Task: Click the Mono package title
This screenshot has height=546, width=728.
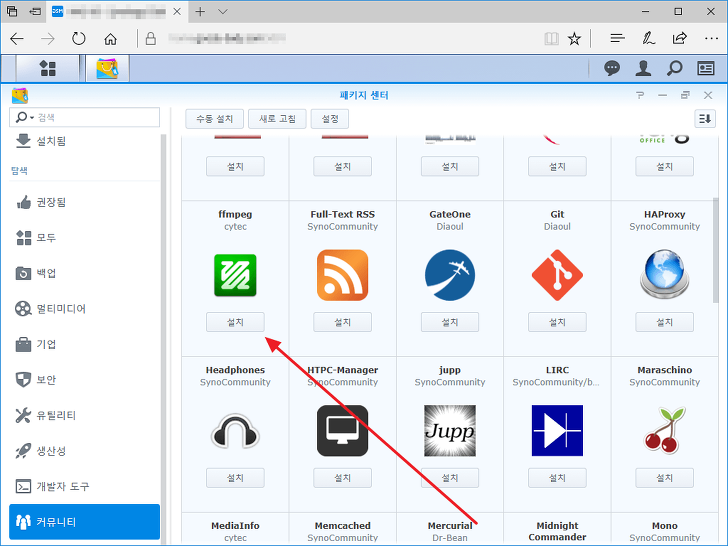Action: pyautogui.click(x=664, y=526)
